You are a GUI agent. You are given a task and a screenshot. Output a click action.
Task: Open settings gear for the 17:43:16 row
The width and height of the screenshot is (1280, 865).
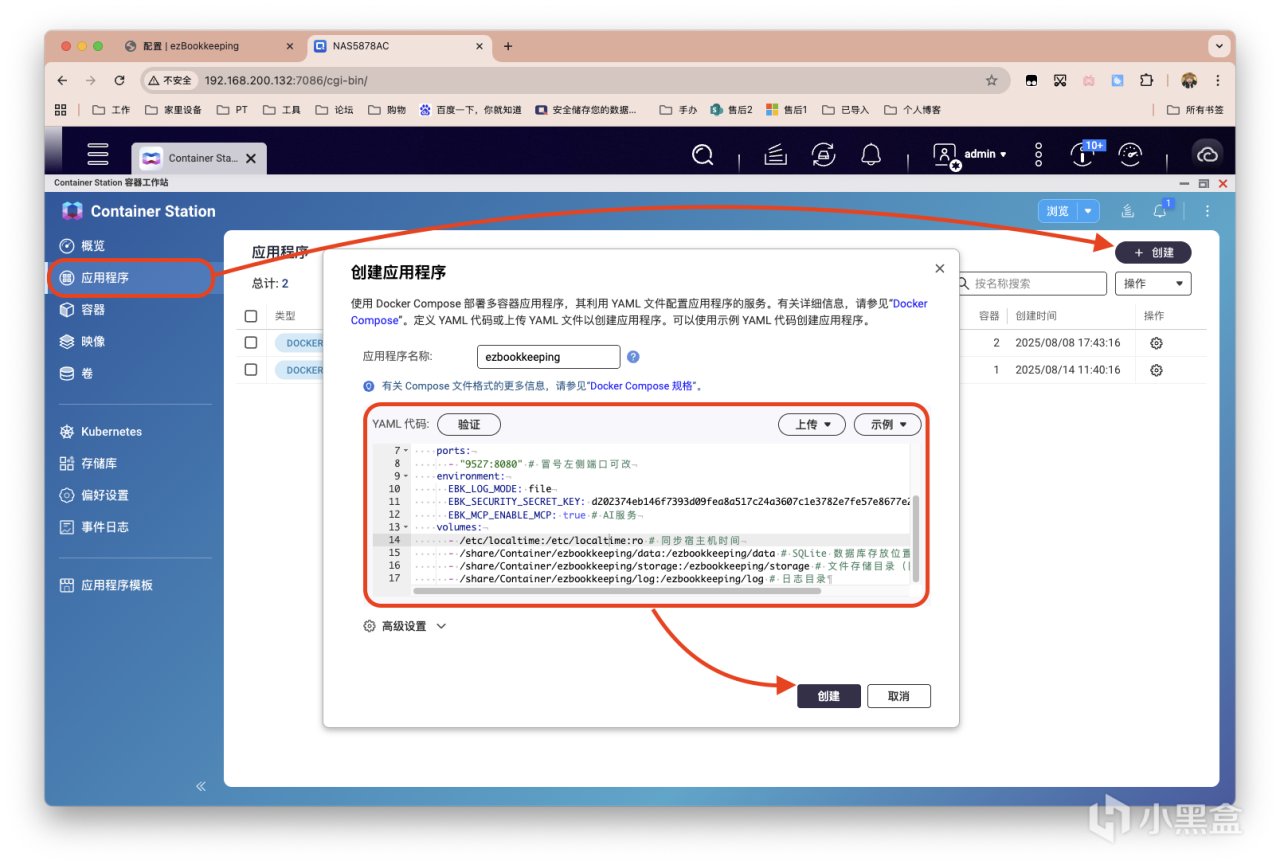(1156, 343)
